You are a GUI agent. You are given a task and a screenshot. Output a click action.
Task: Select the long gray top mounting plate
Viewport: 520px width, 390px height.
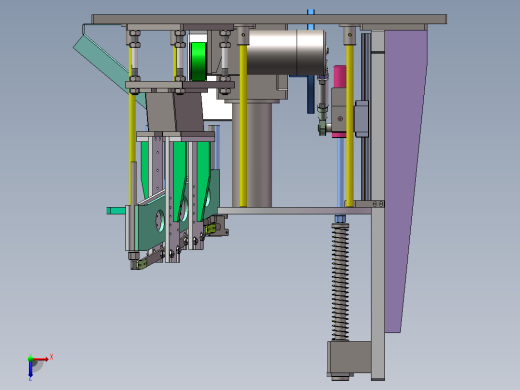269,19
